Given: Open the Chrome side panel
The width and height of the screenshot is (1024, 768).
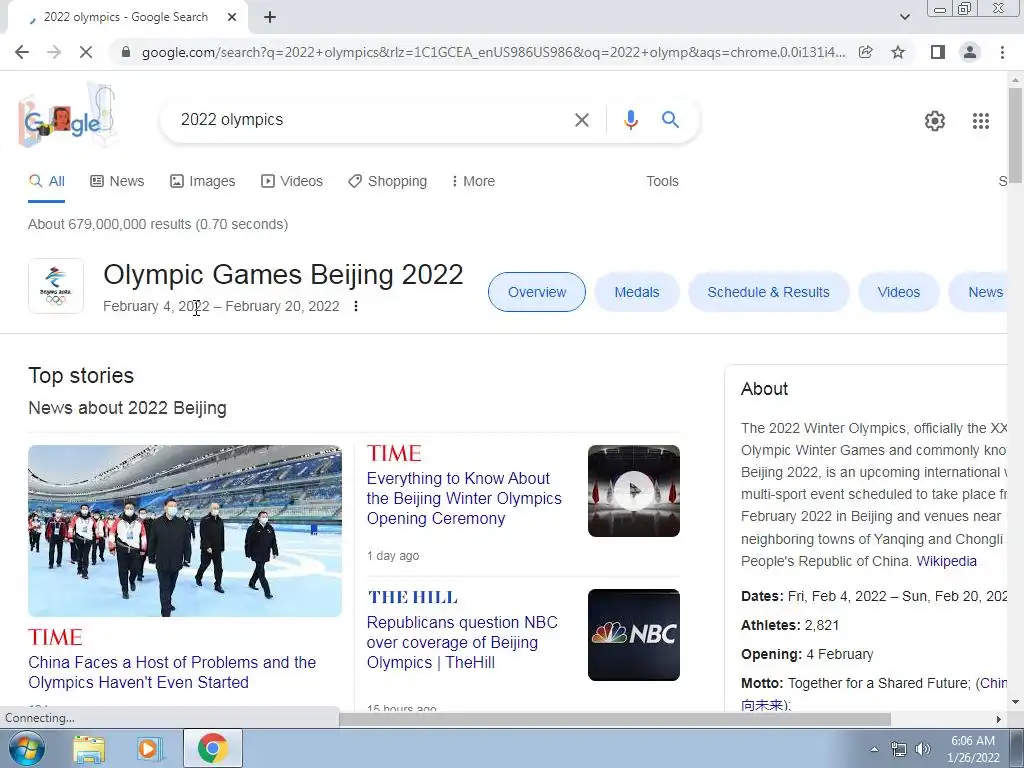Looking at the screenshot, I should tap(938, 52).
